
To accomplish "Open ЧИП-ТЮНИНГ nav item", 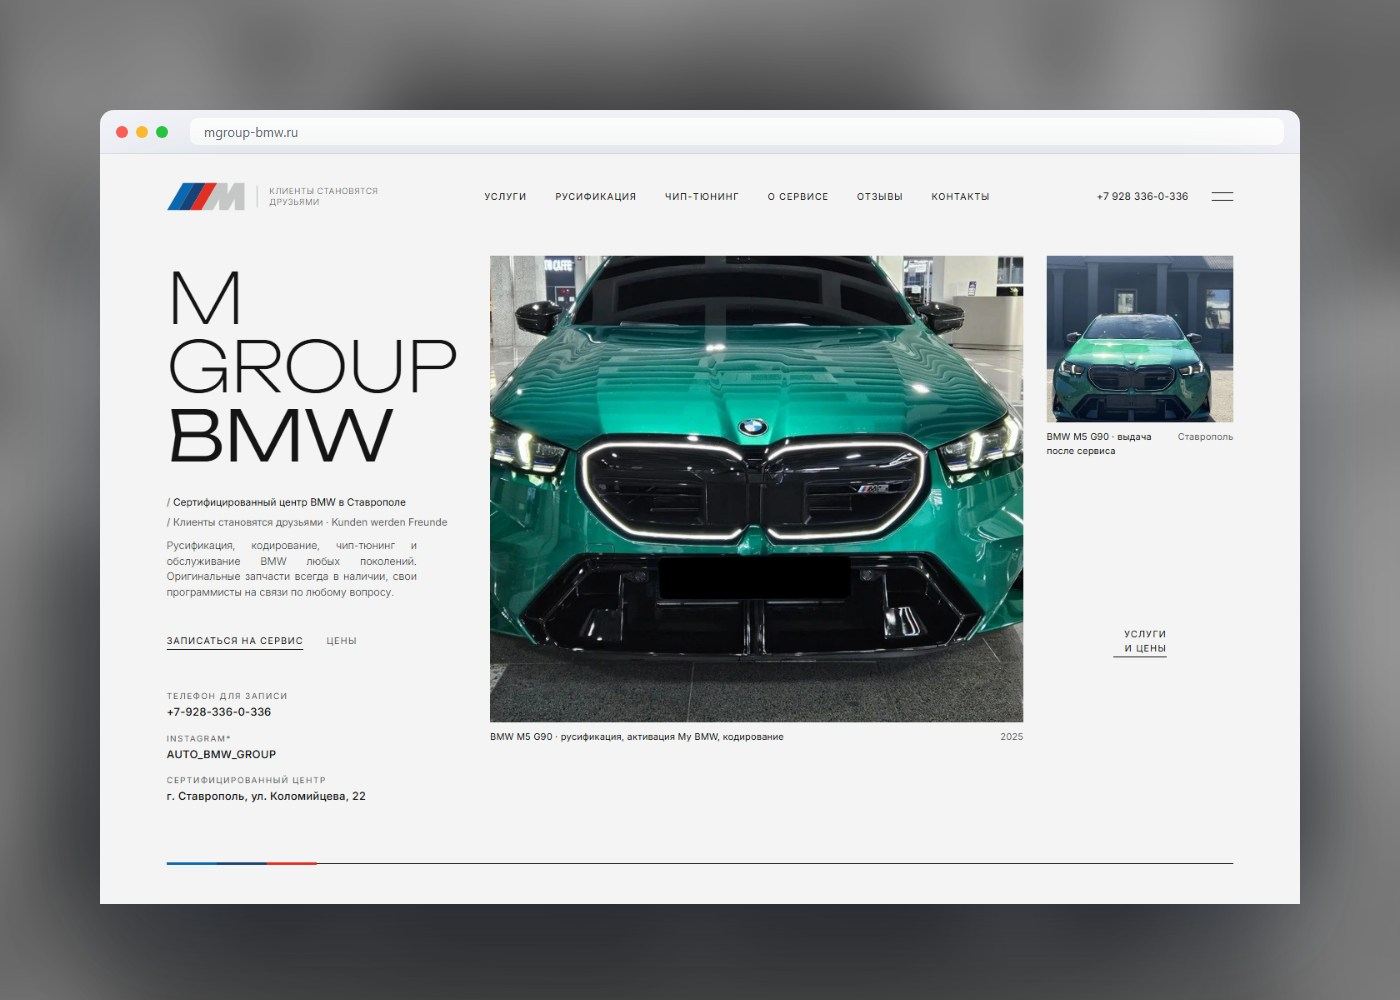I will [x=702, y=197].
